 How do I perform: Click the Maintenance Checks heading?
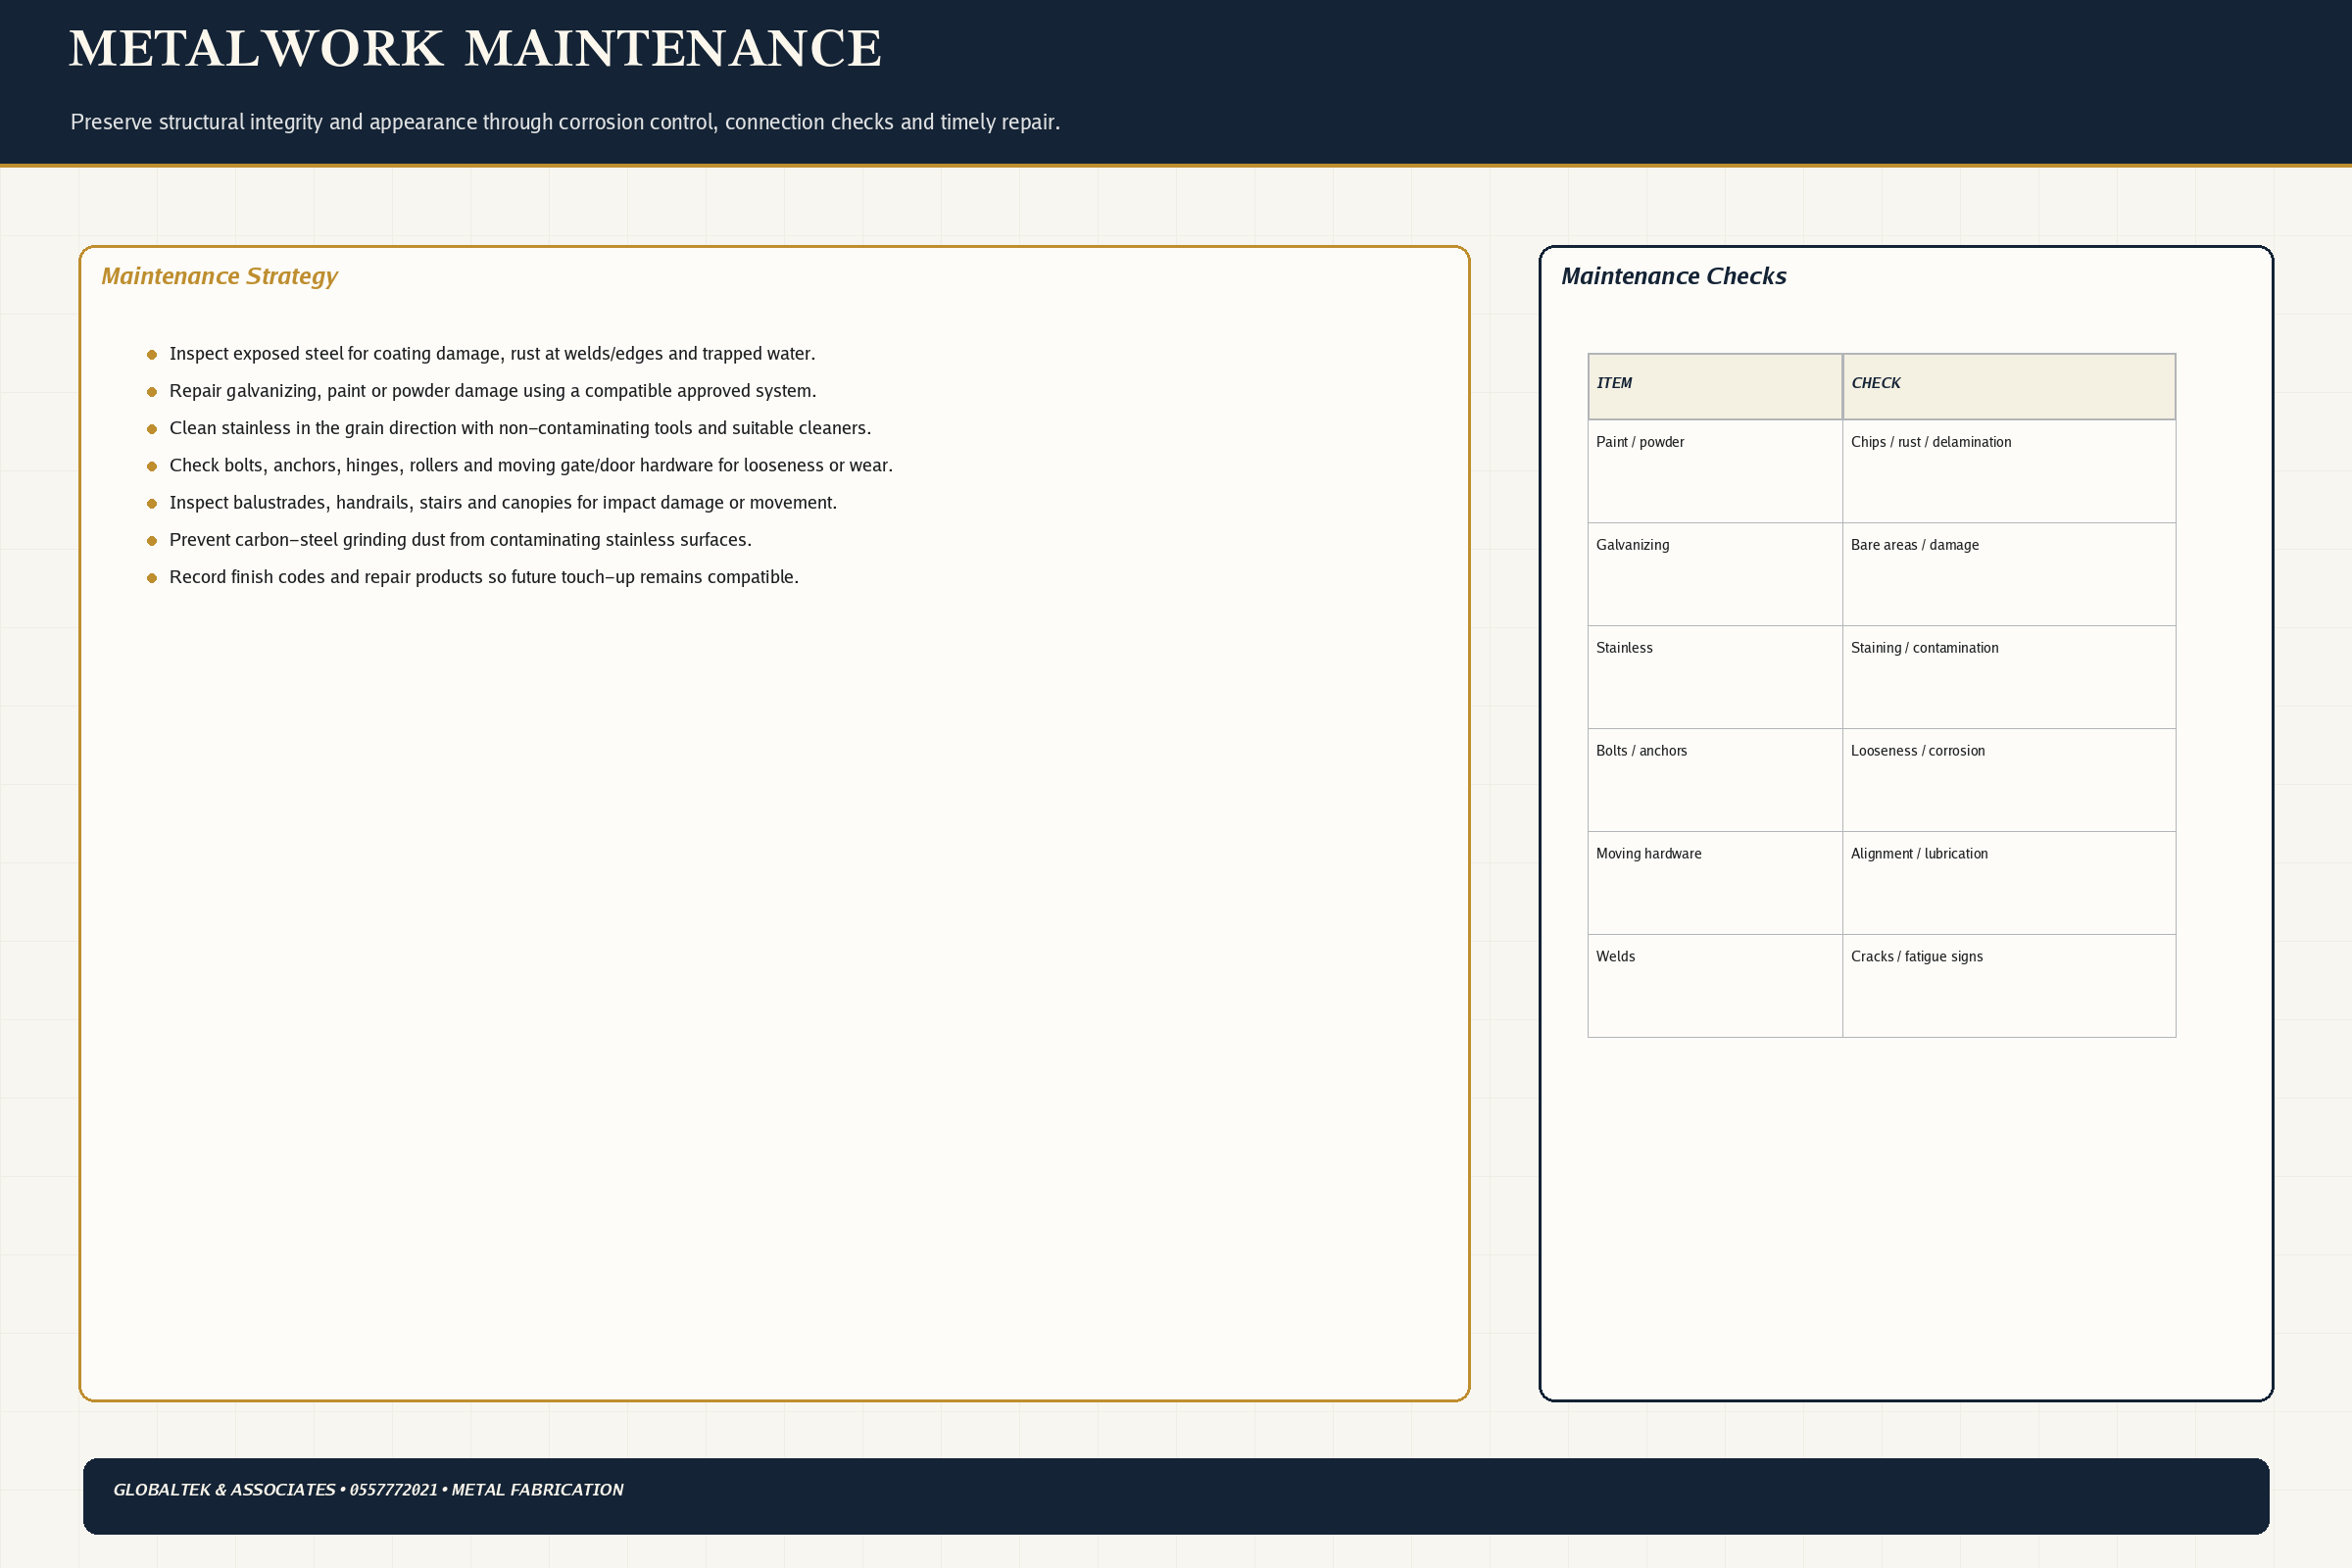point(1673,276)
